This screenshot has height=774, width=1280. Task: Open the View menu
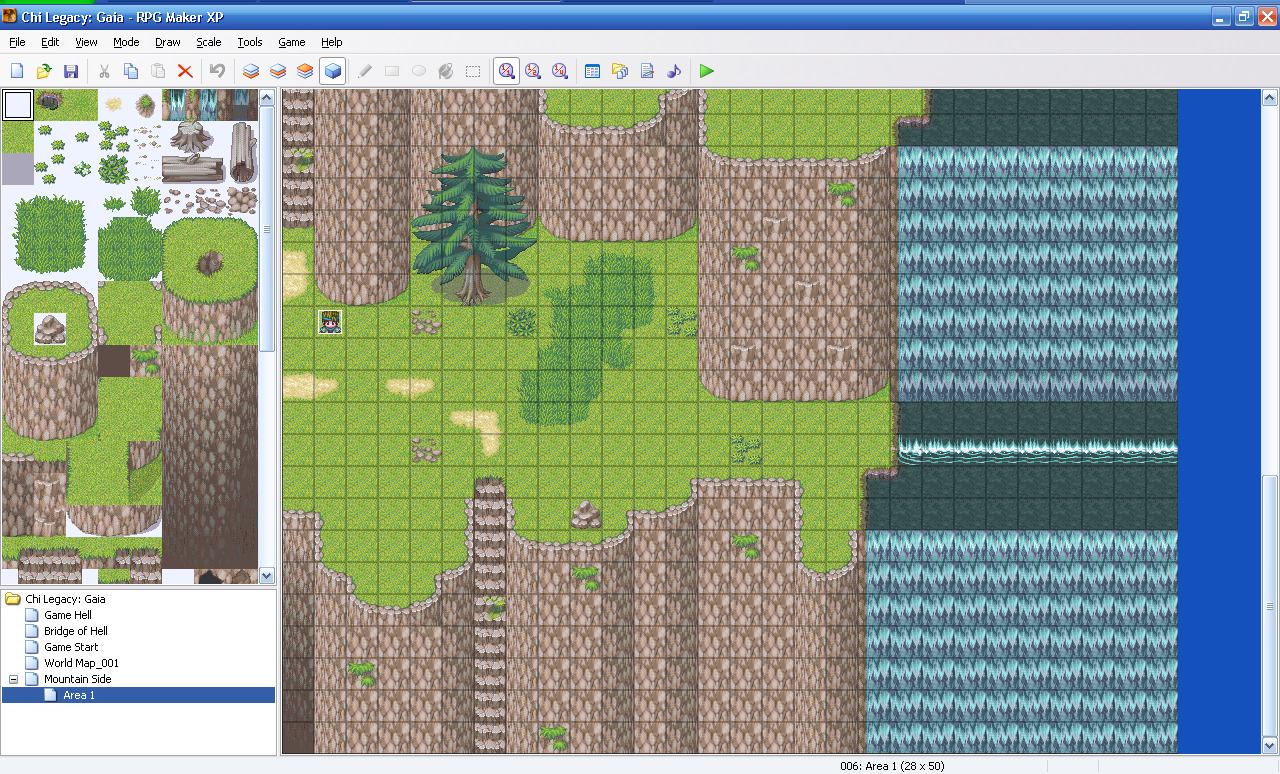[x=86, y=42]
